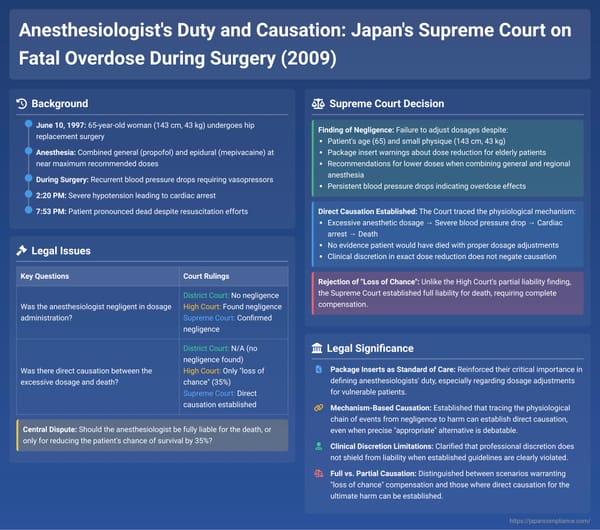The height and width of the screenshot is (530, 600).
Task: Click the document icon next to Package Inserts
Action: click(x=318, y=370)
